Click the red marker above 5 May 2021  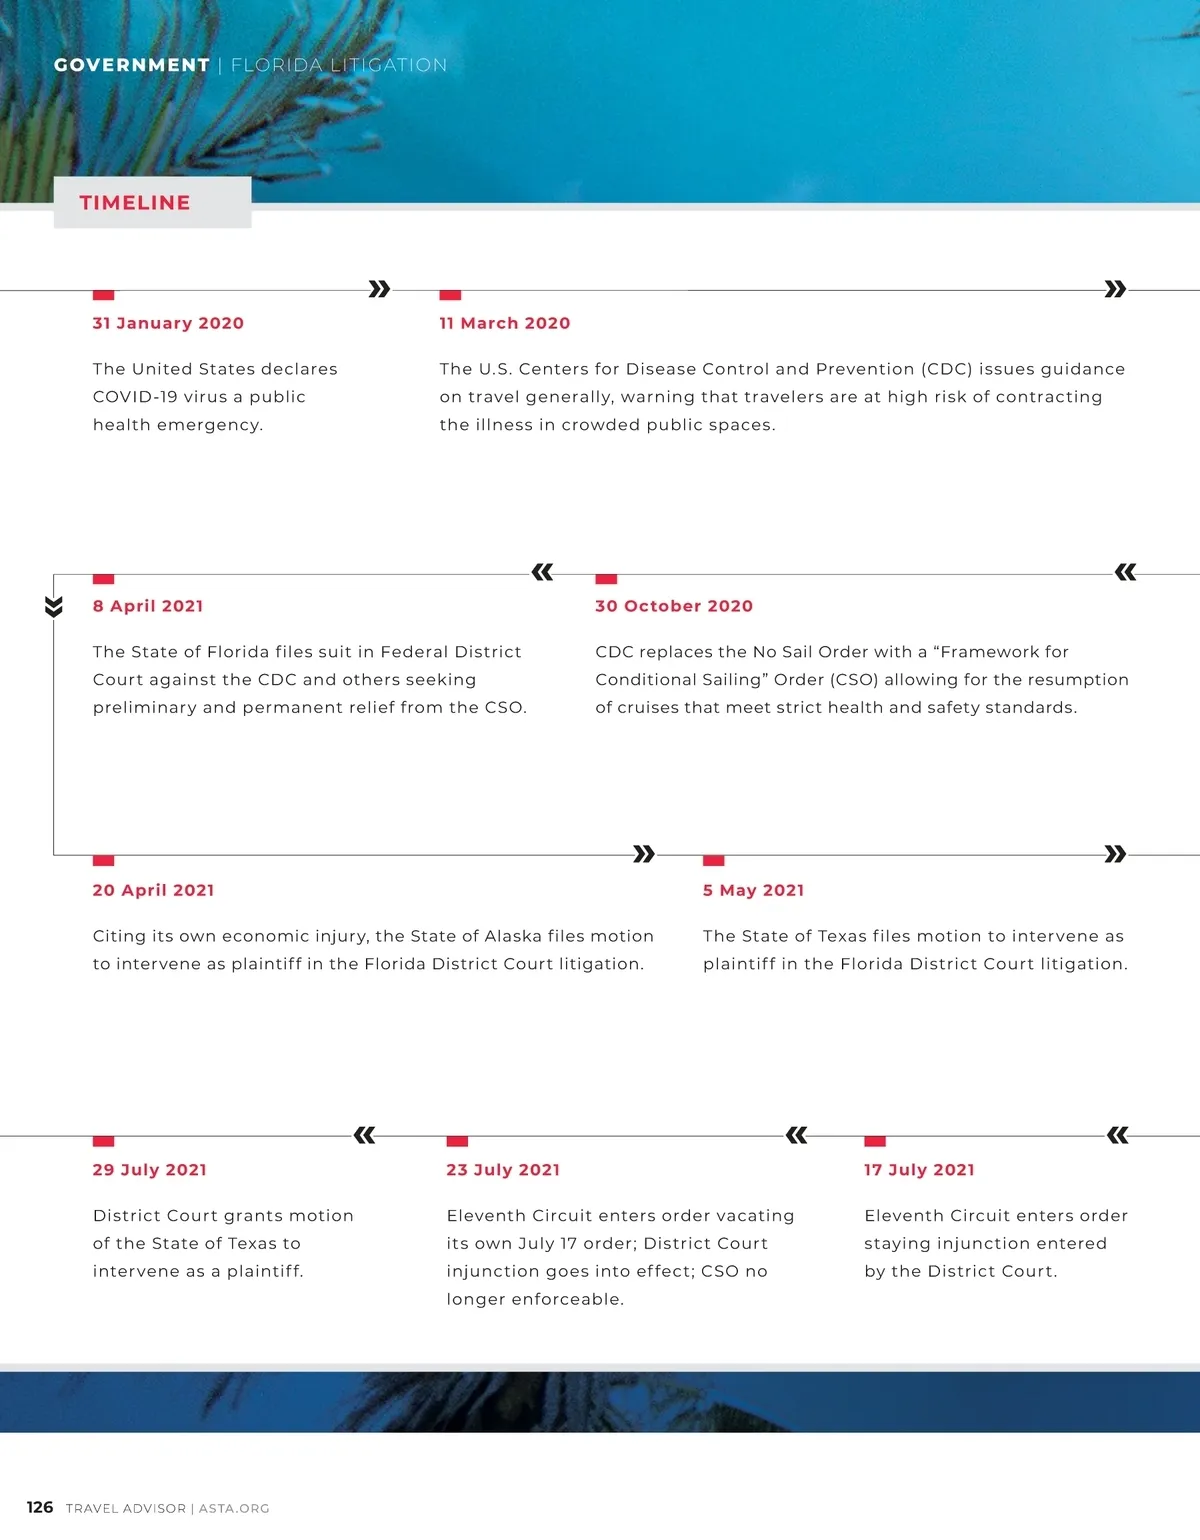713,861
